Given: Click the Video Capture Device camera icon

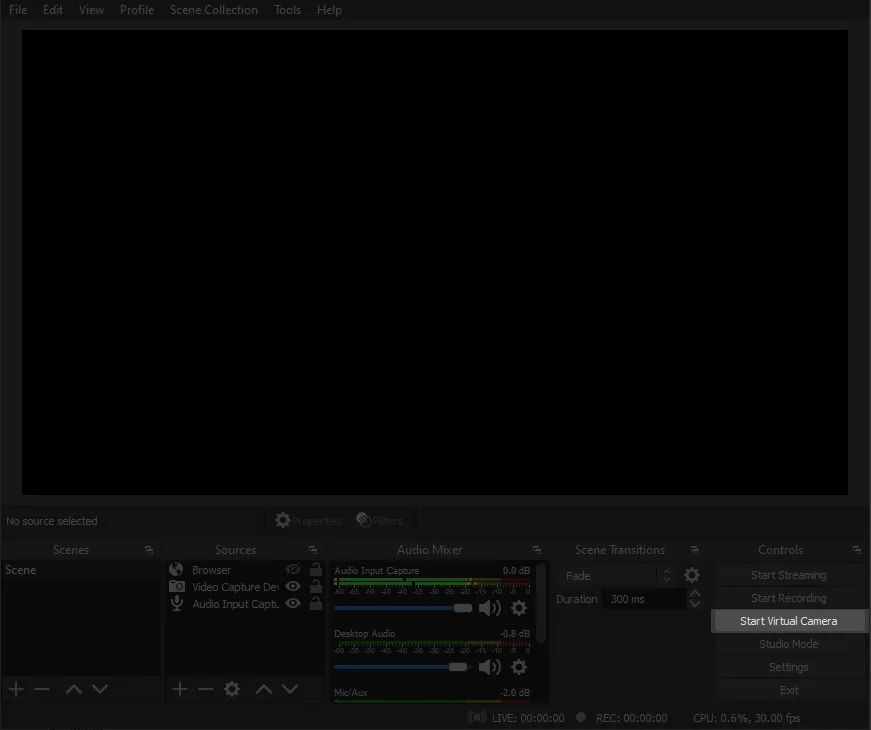Looking at the screenshot, I should 177,587.
